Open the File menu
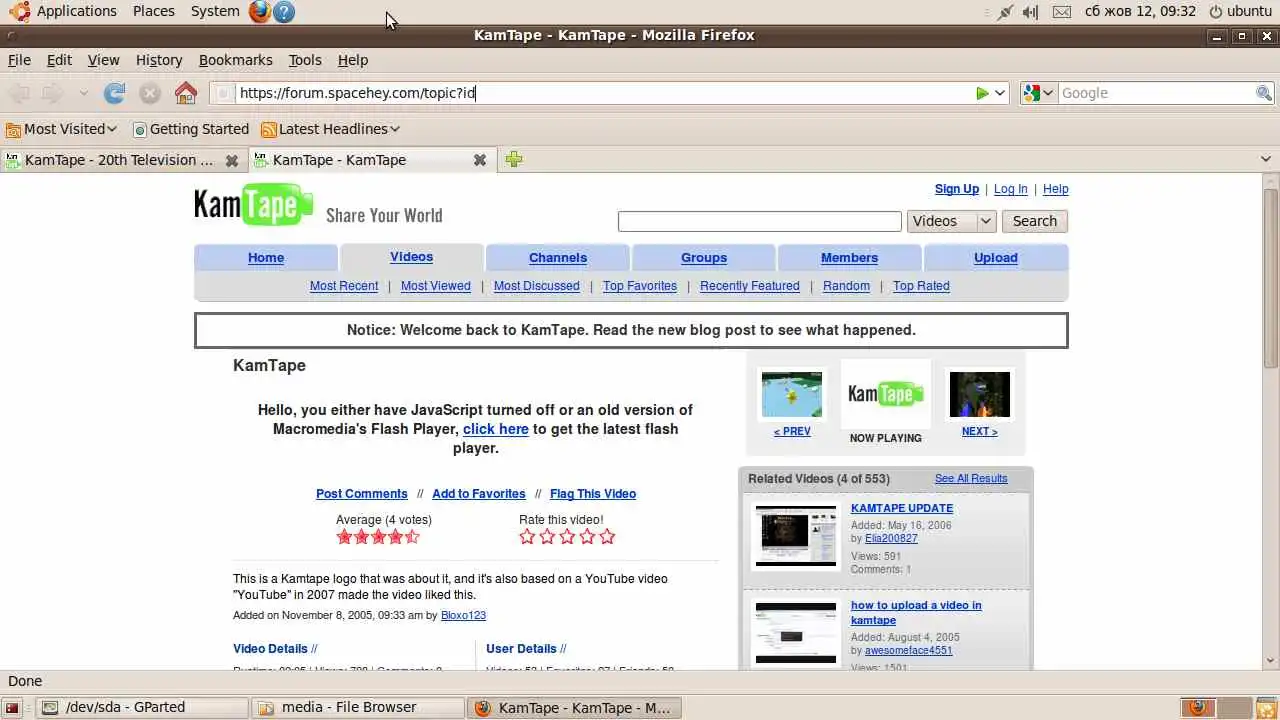The image size is (1280, 720). (x=19, y=60)
